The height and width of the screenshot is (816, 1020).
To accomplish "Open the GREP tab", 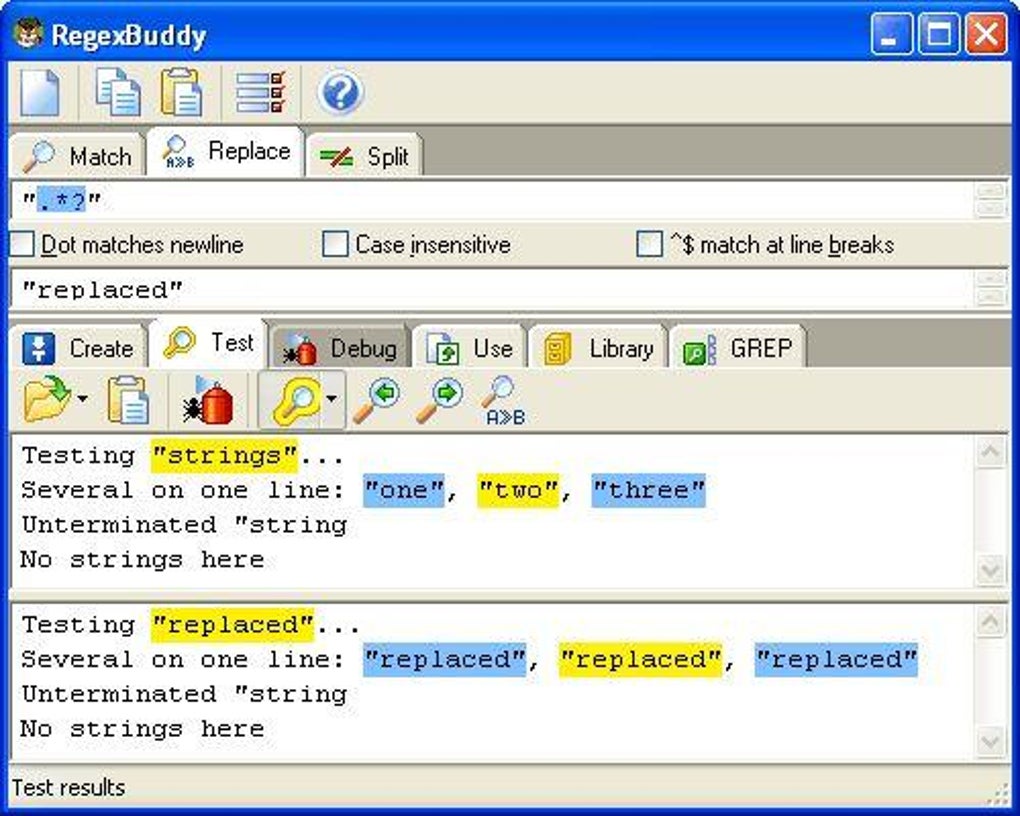I will tap(738, 348).
